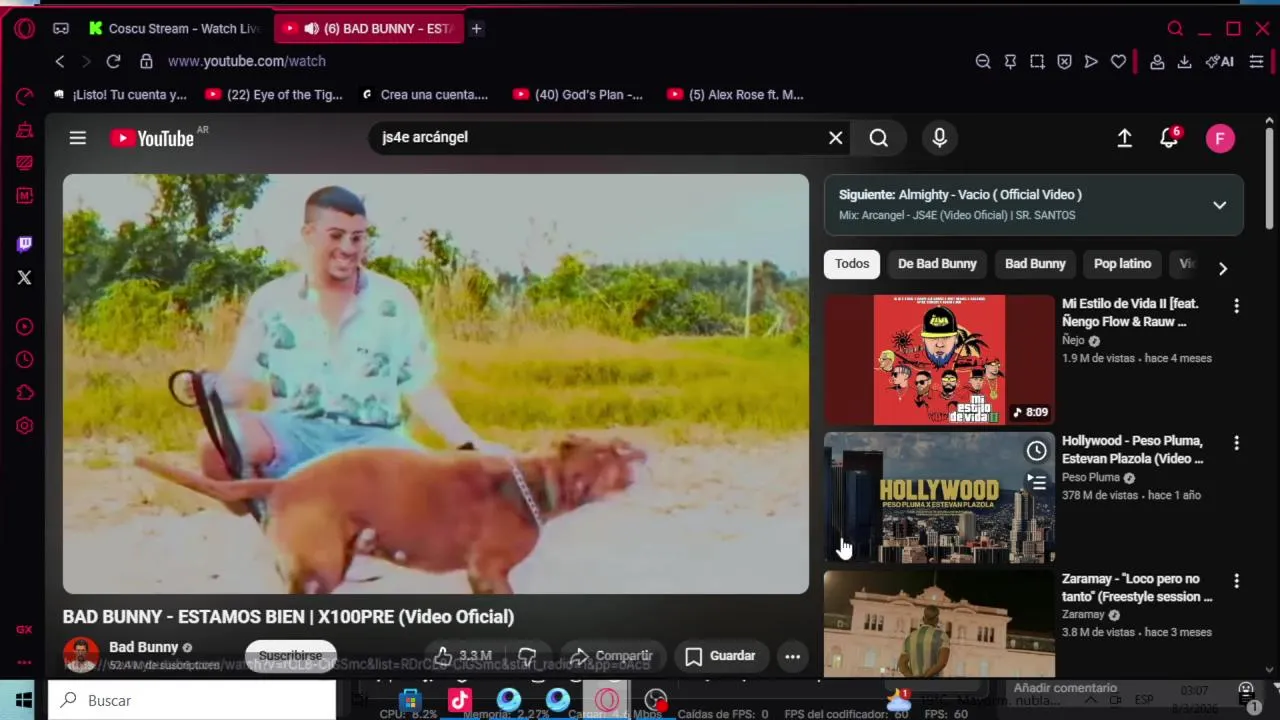Switch to the Coscu Stream tab

[x=174, y=29]
